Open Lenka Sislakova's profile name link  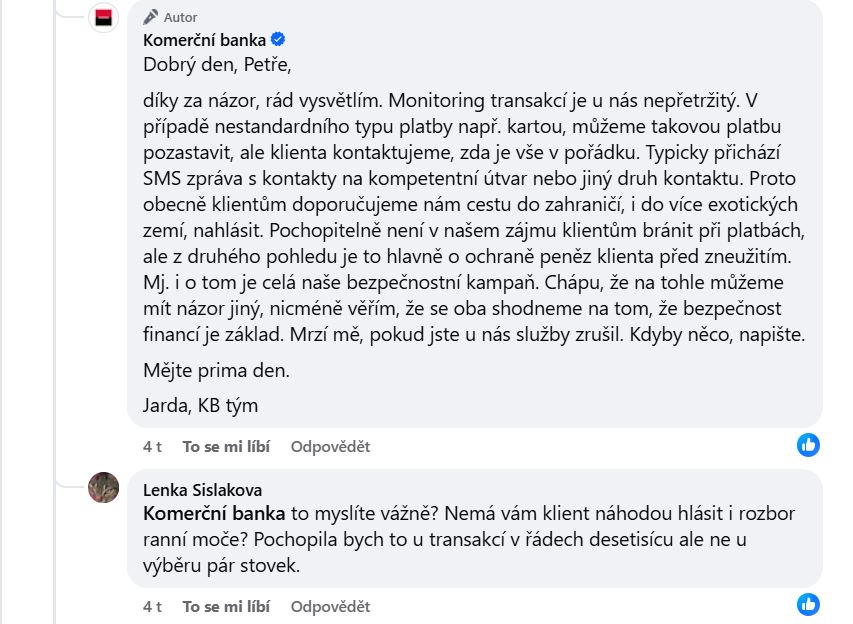pyautogui.click(x=202, y=490)
